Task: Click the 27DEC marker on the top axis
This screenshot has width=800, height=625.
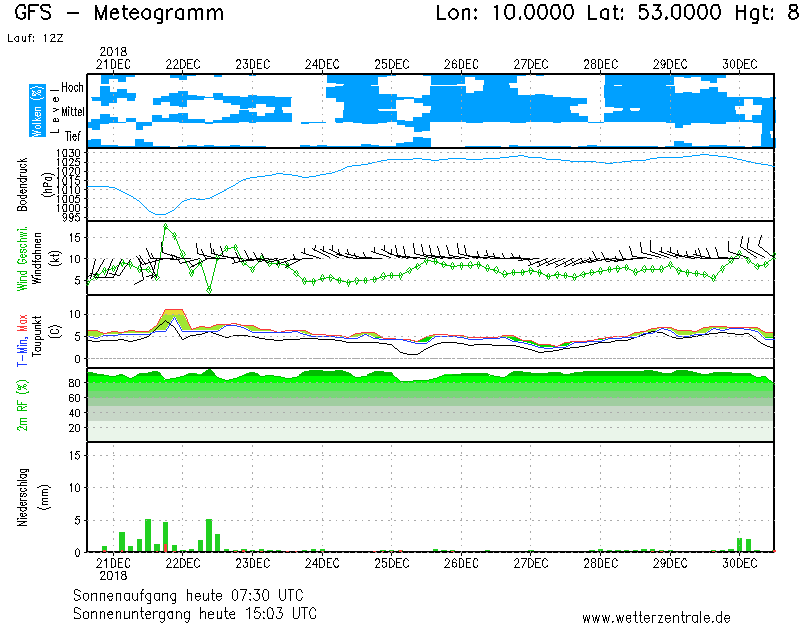Action: (530, 64)
